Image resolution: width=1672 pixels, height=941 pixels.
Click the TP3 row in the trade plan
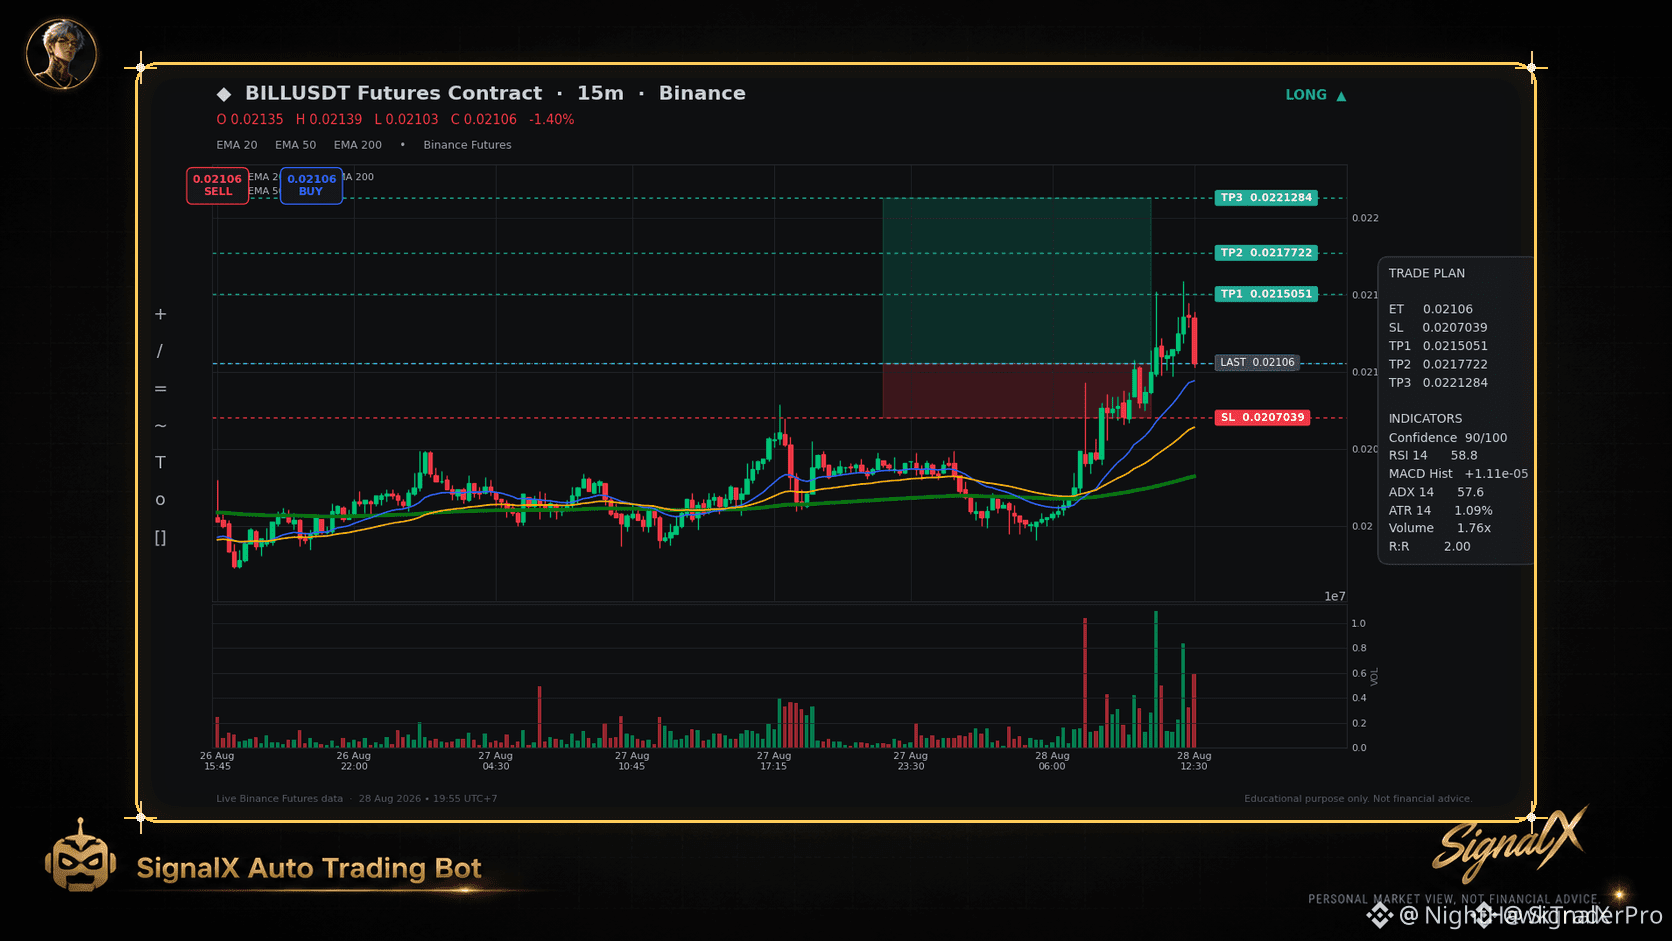point(1438,383)
